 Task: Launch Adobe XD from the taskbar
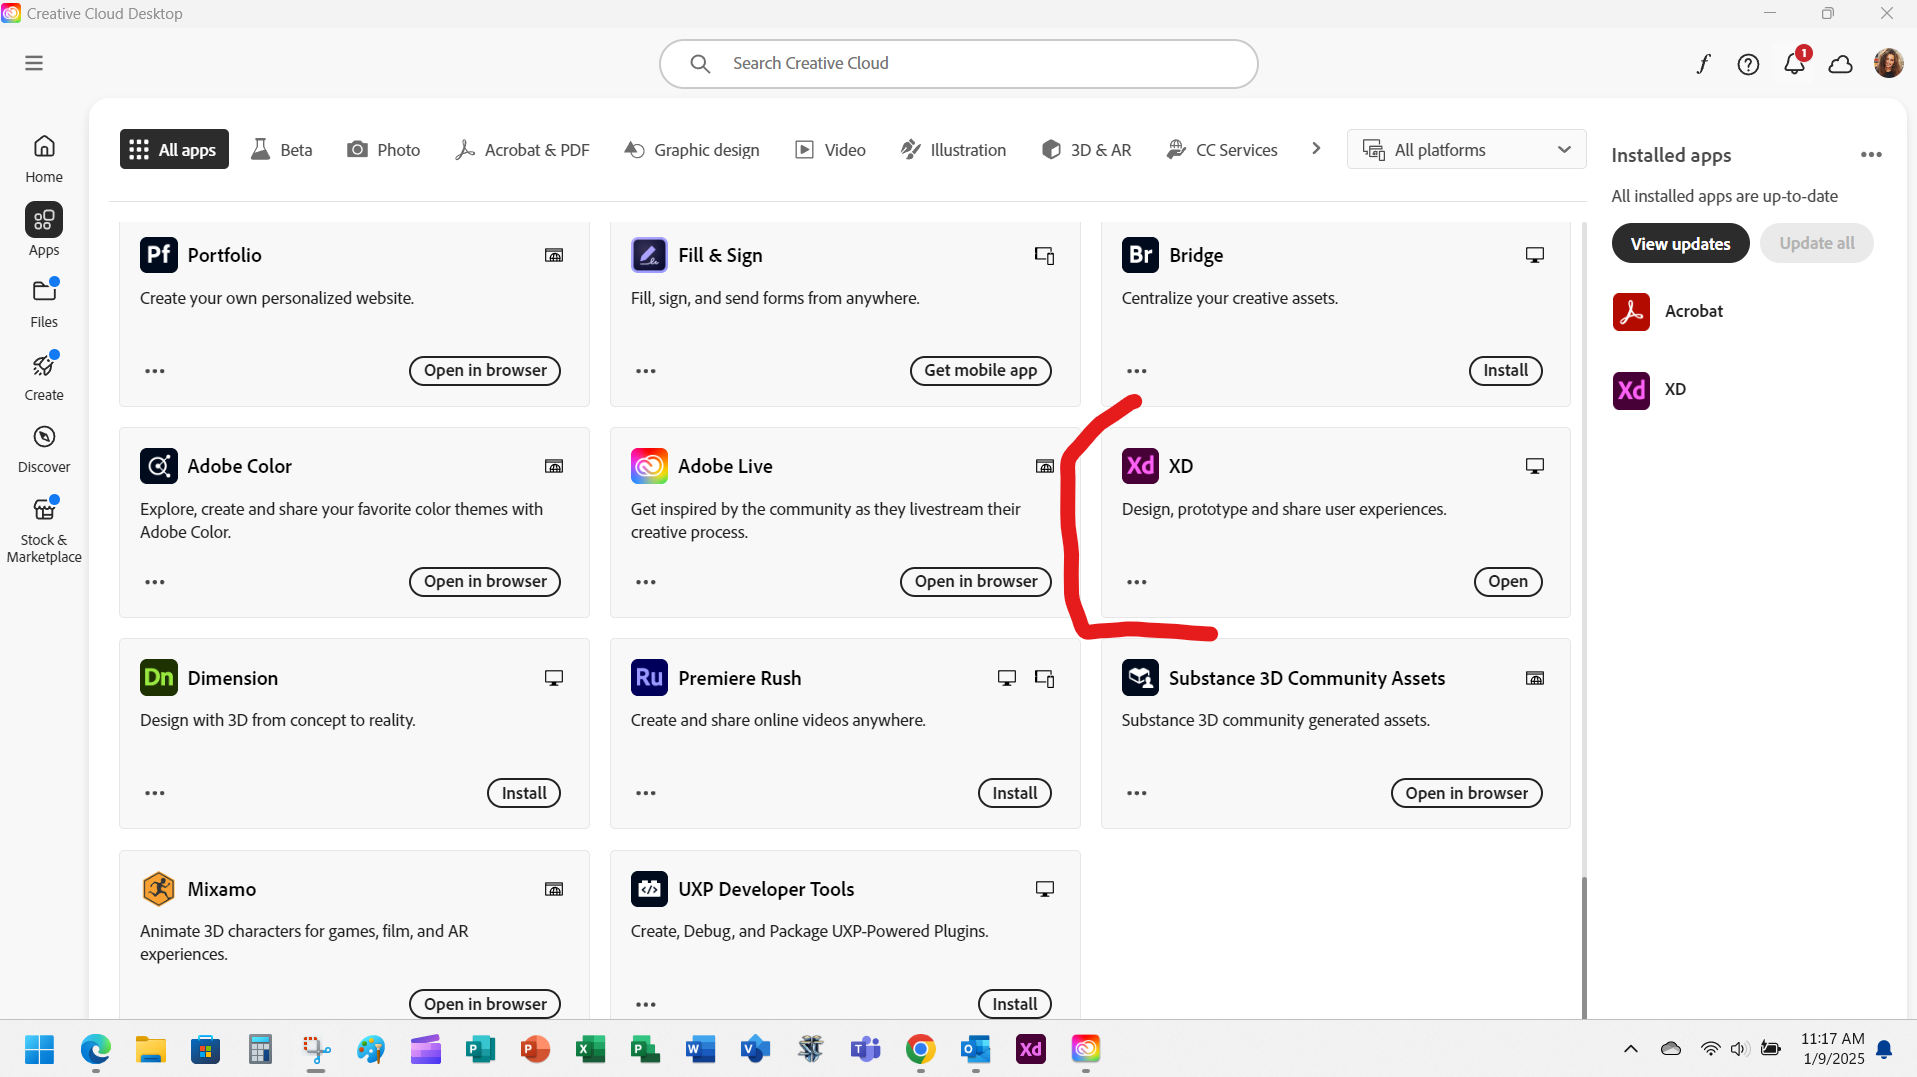[x=1031, y=1049]
